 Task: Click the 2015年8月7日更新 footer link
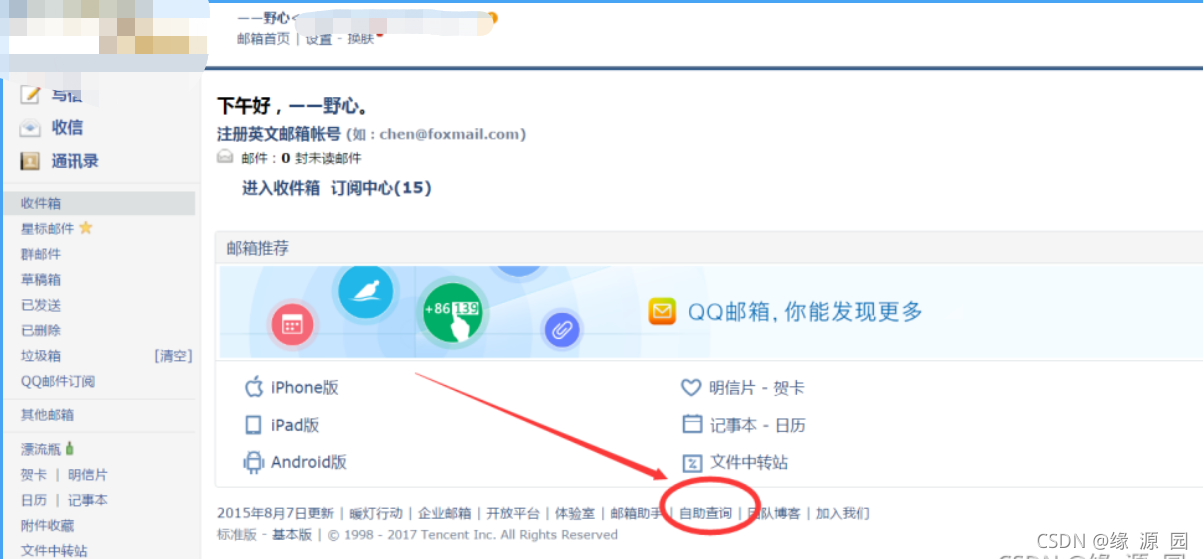coord(275,513)
